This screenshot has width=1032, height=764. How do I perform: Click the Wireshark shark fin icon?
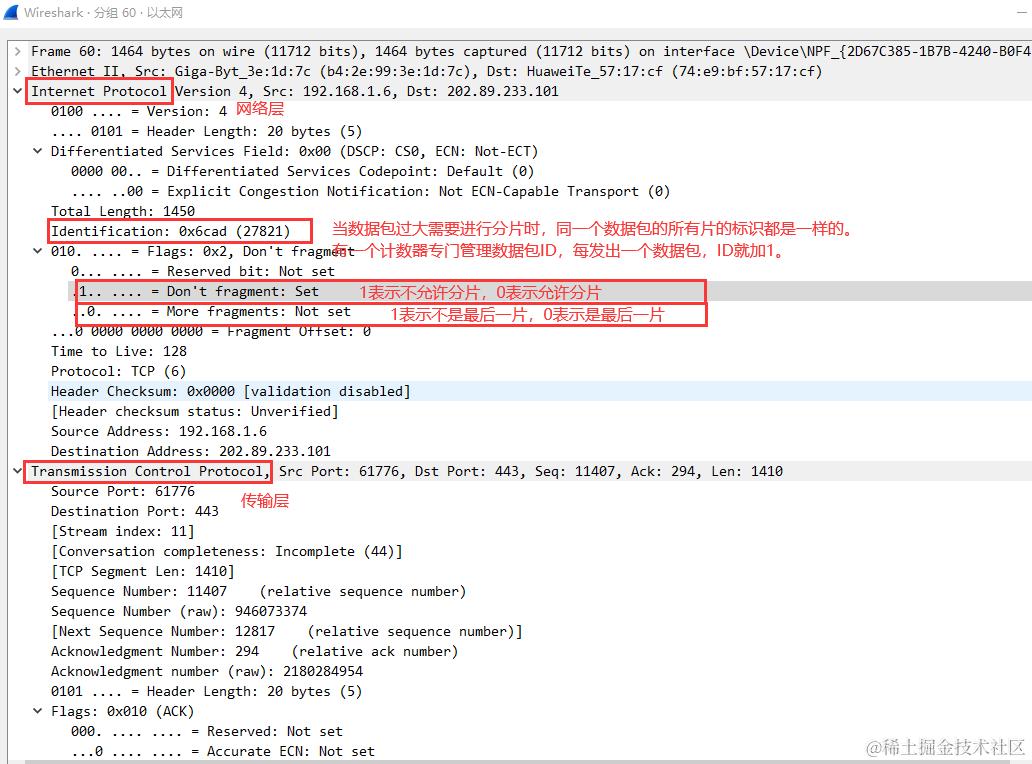pos(11,13)
